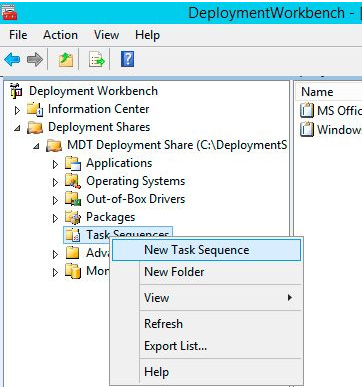Expand the Mon tree node arrow
Viewport: 364px width, 392px height.
(x=55, y=272)
